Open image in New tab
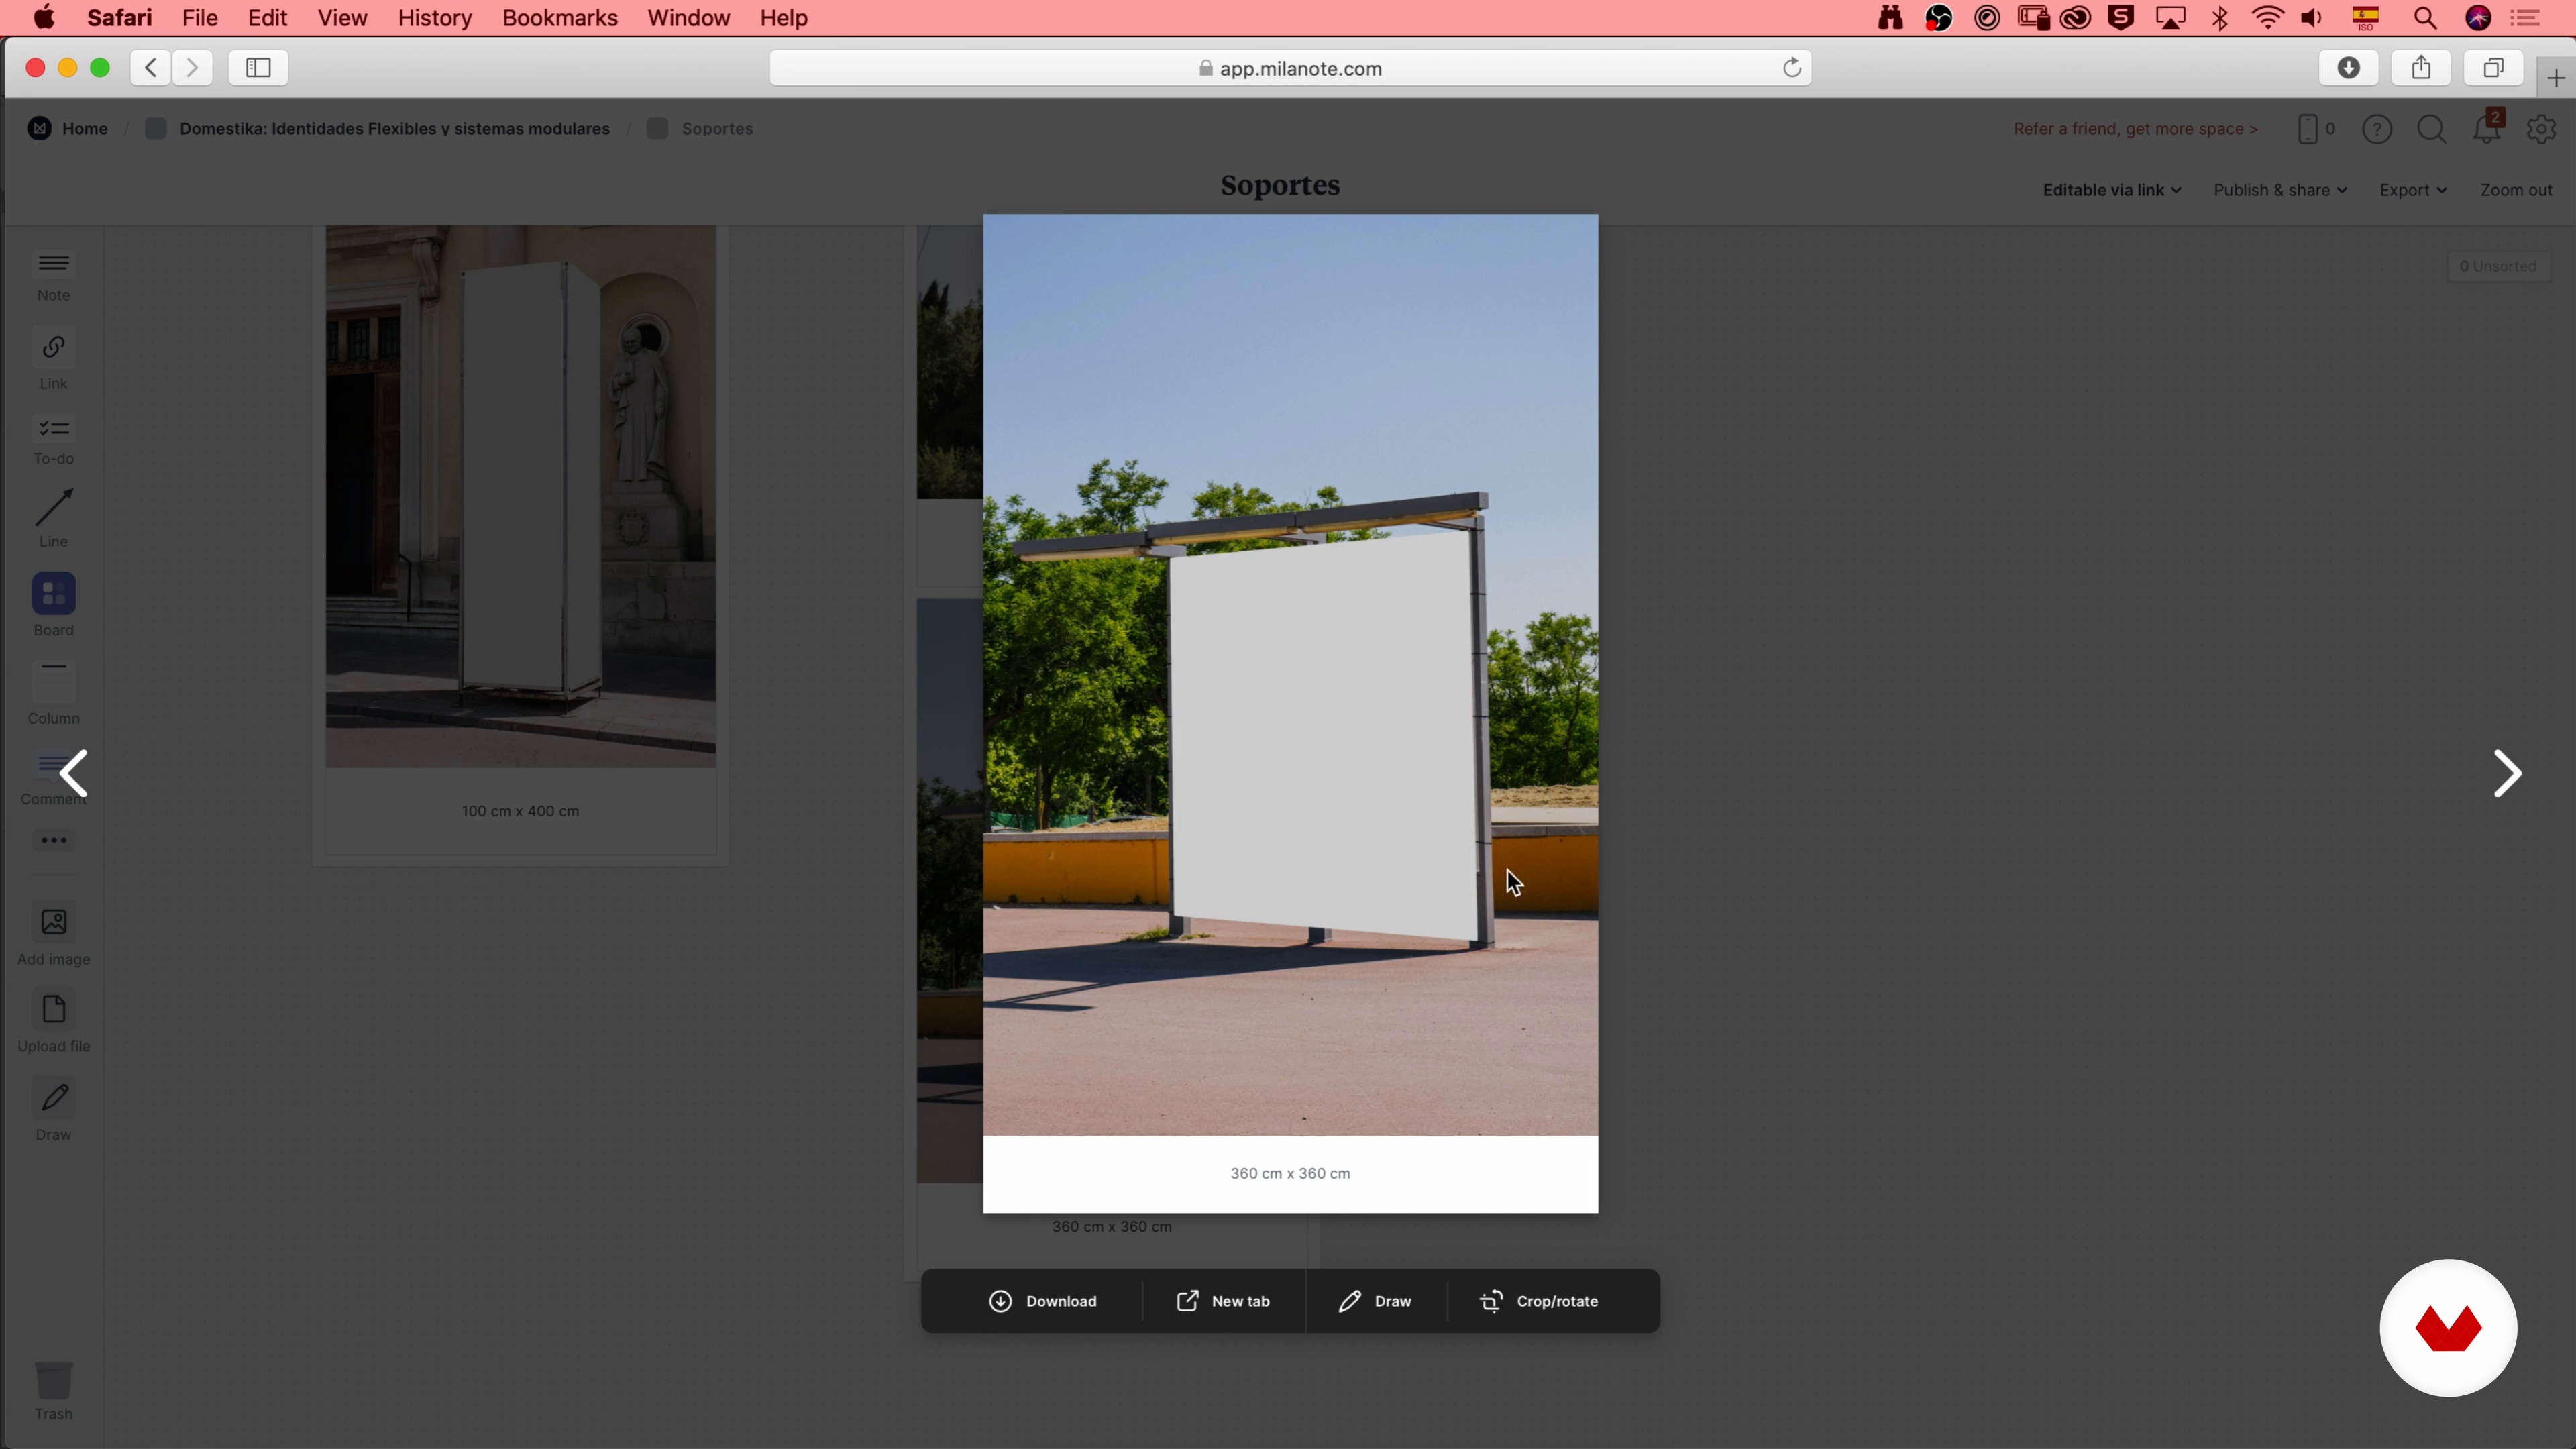The width and height of the screenshot is (2576, 1449). pos(1222,1301)
